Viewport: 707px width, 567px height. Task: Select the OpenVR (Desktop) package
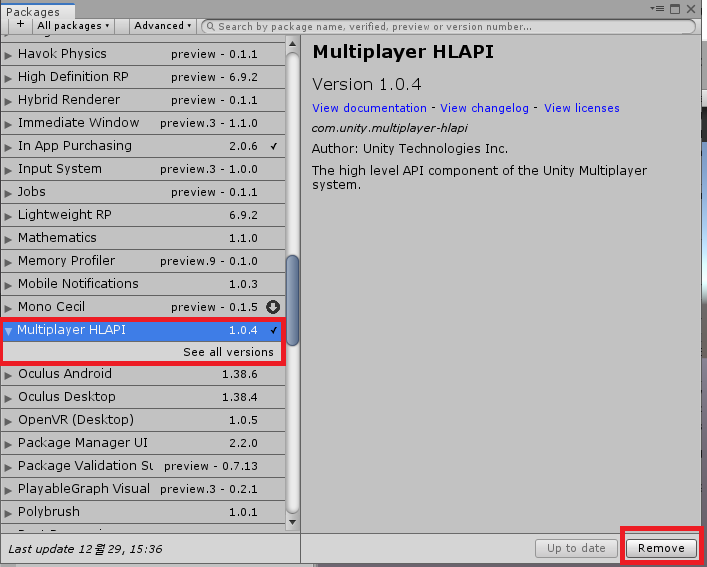click(x=143, y=420)
